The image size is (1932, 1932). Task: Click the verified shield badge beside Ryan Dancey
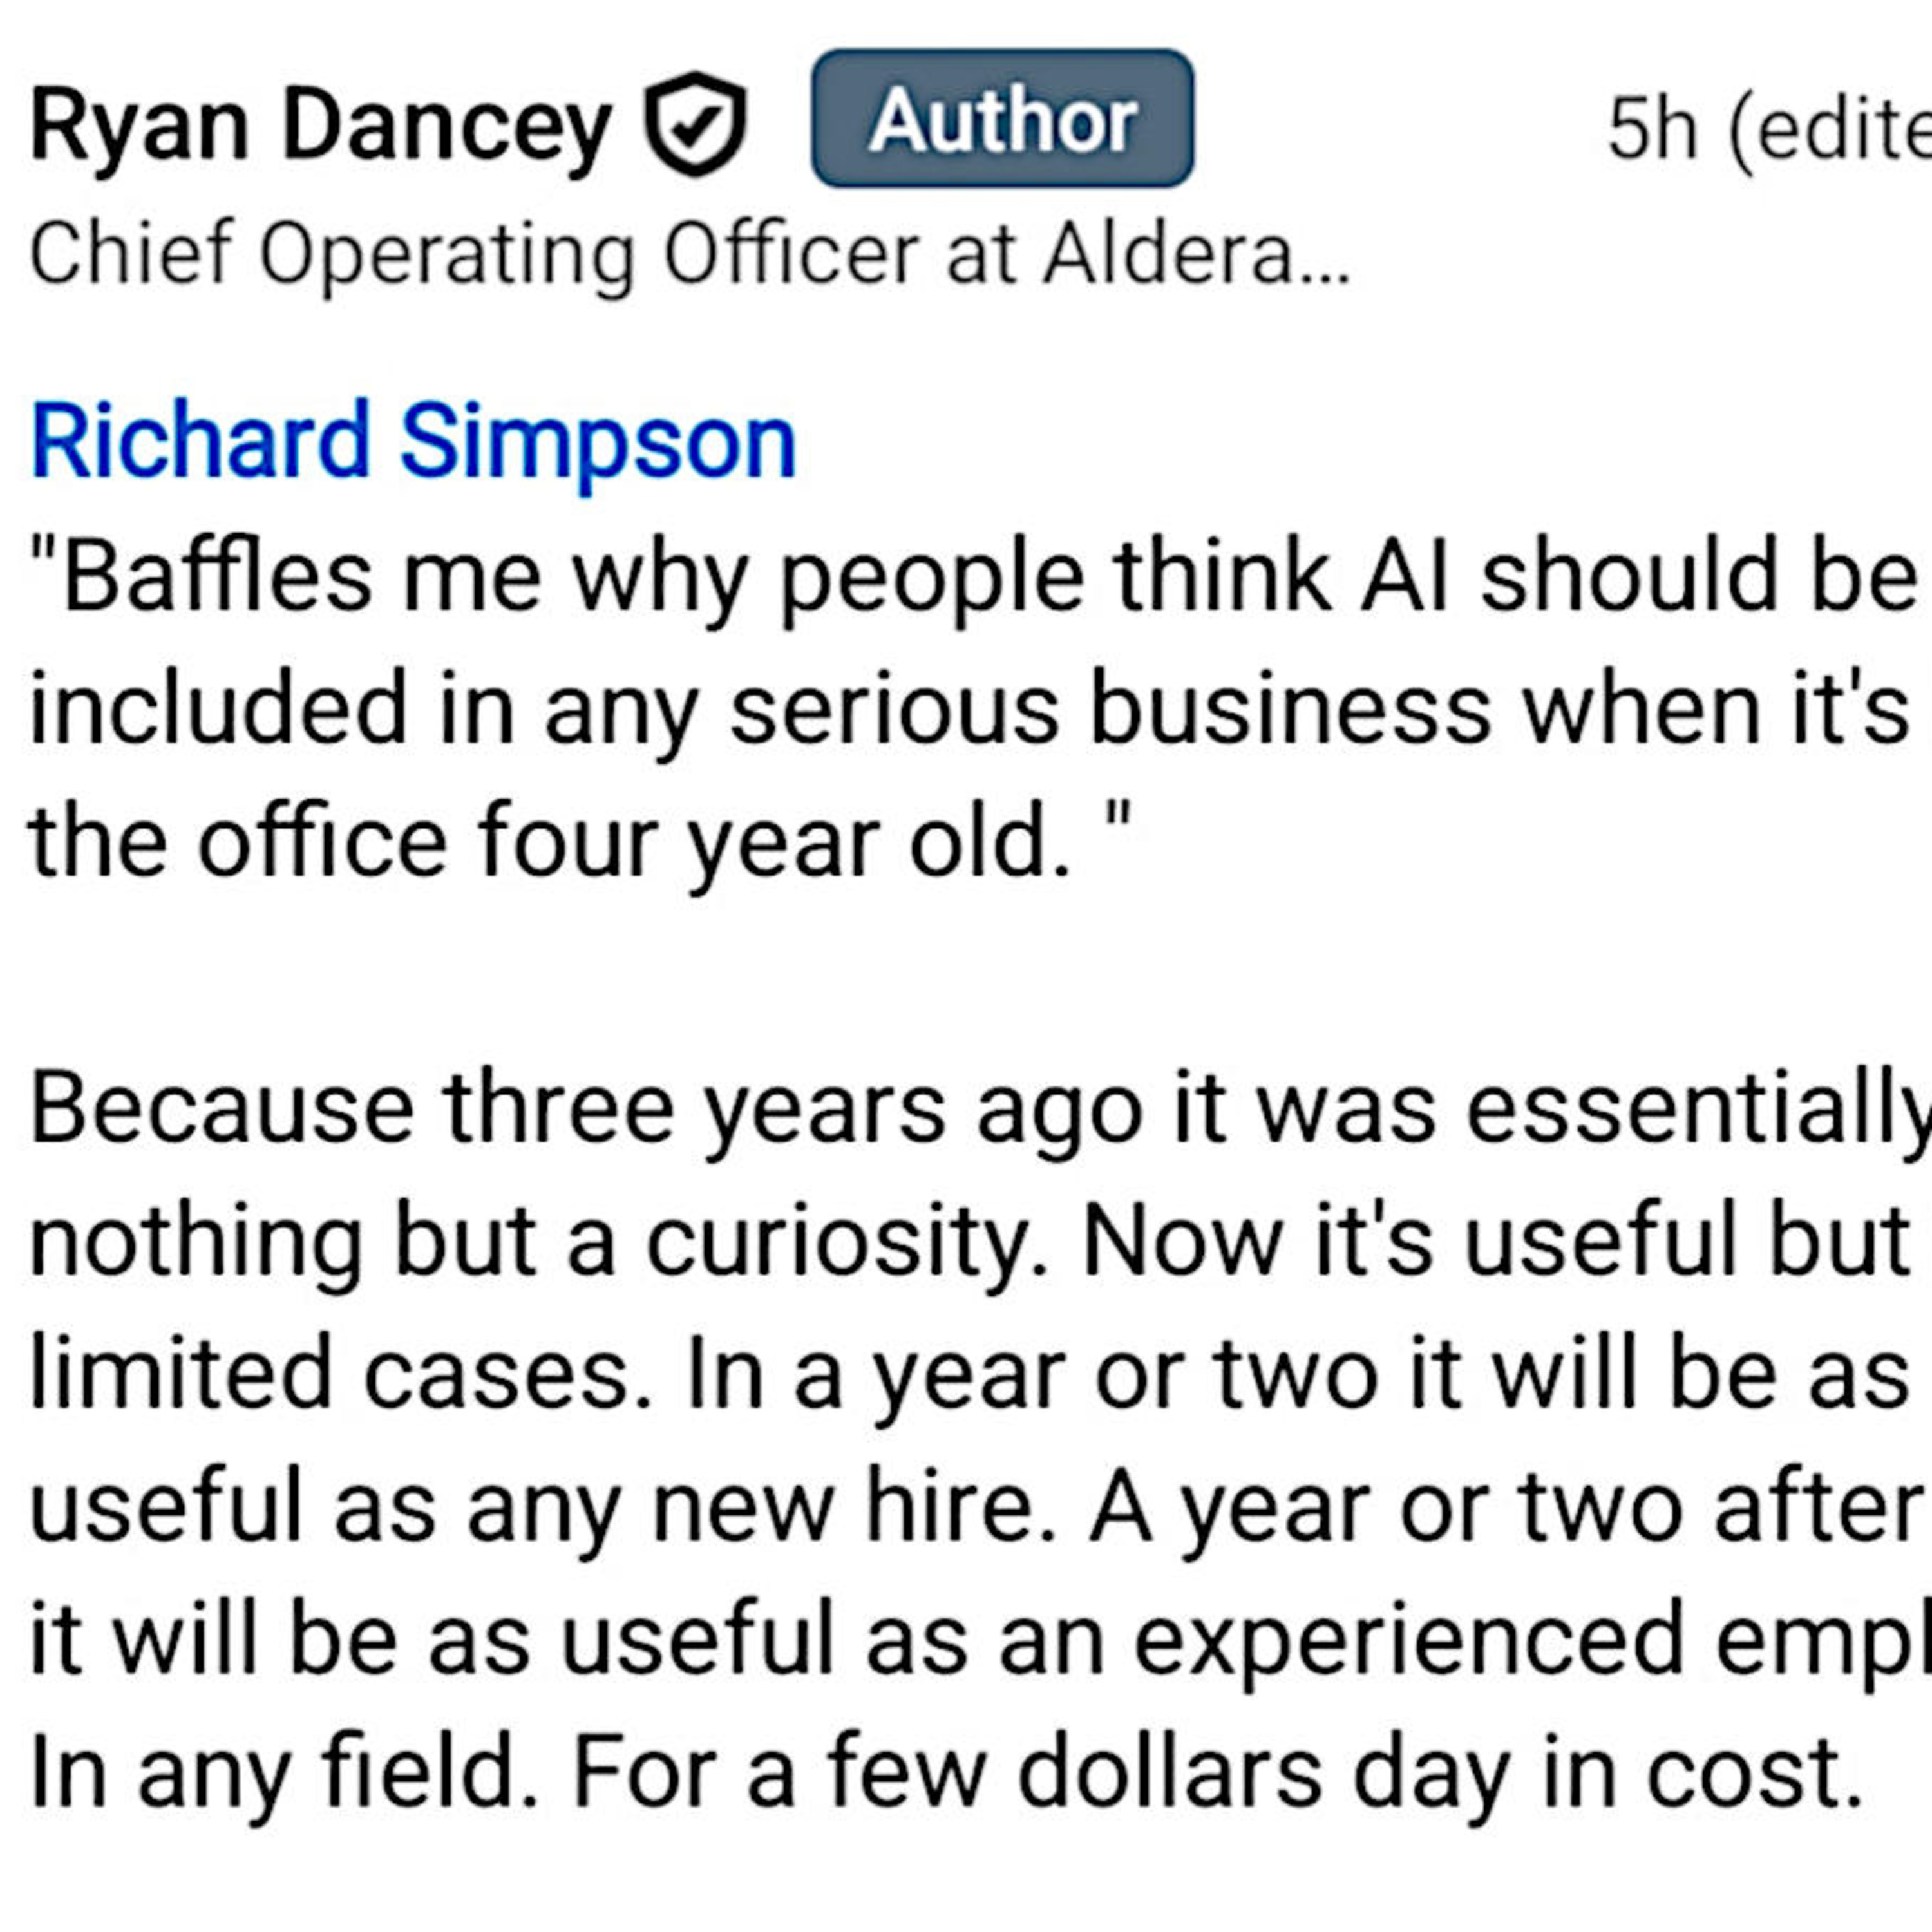(x=696, y=124)
